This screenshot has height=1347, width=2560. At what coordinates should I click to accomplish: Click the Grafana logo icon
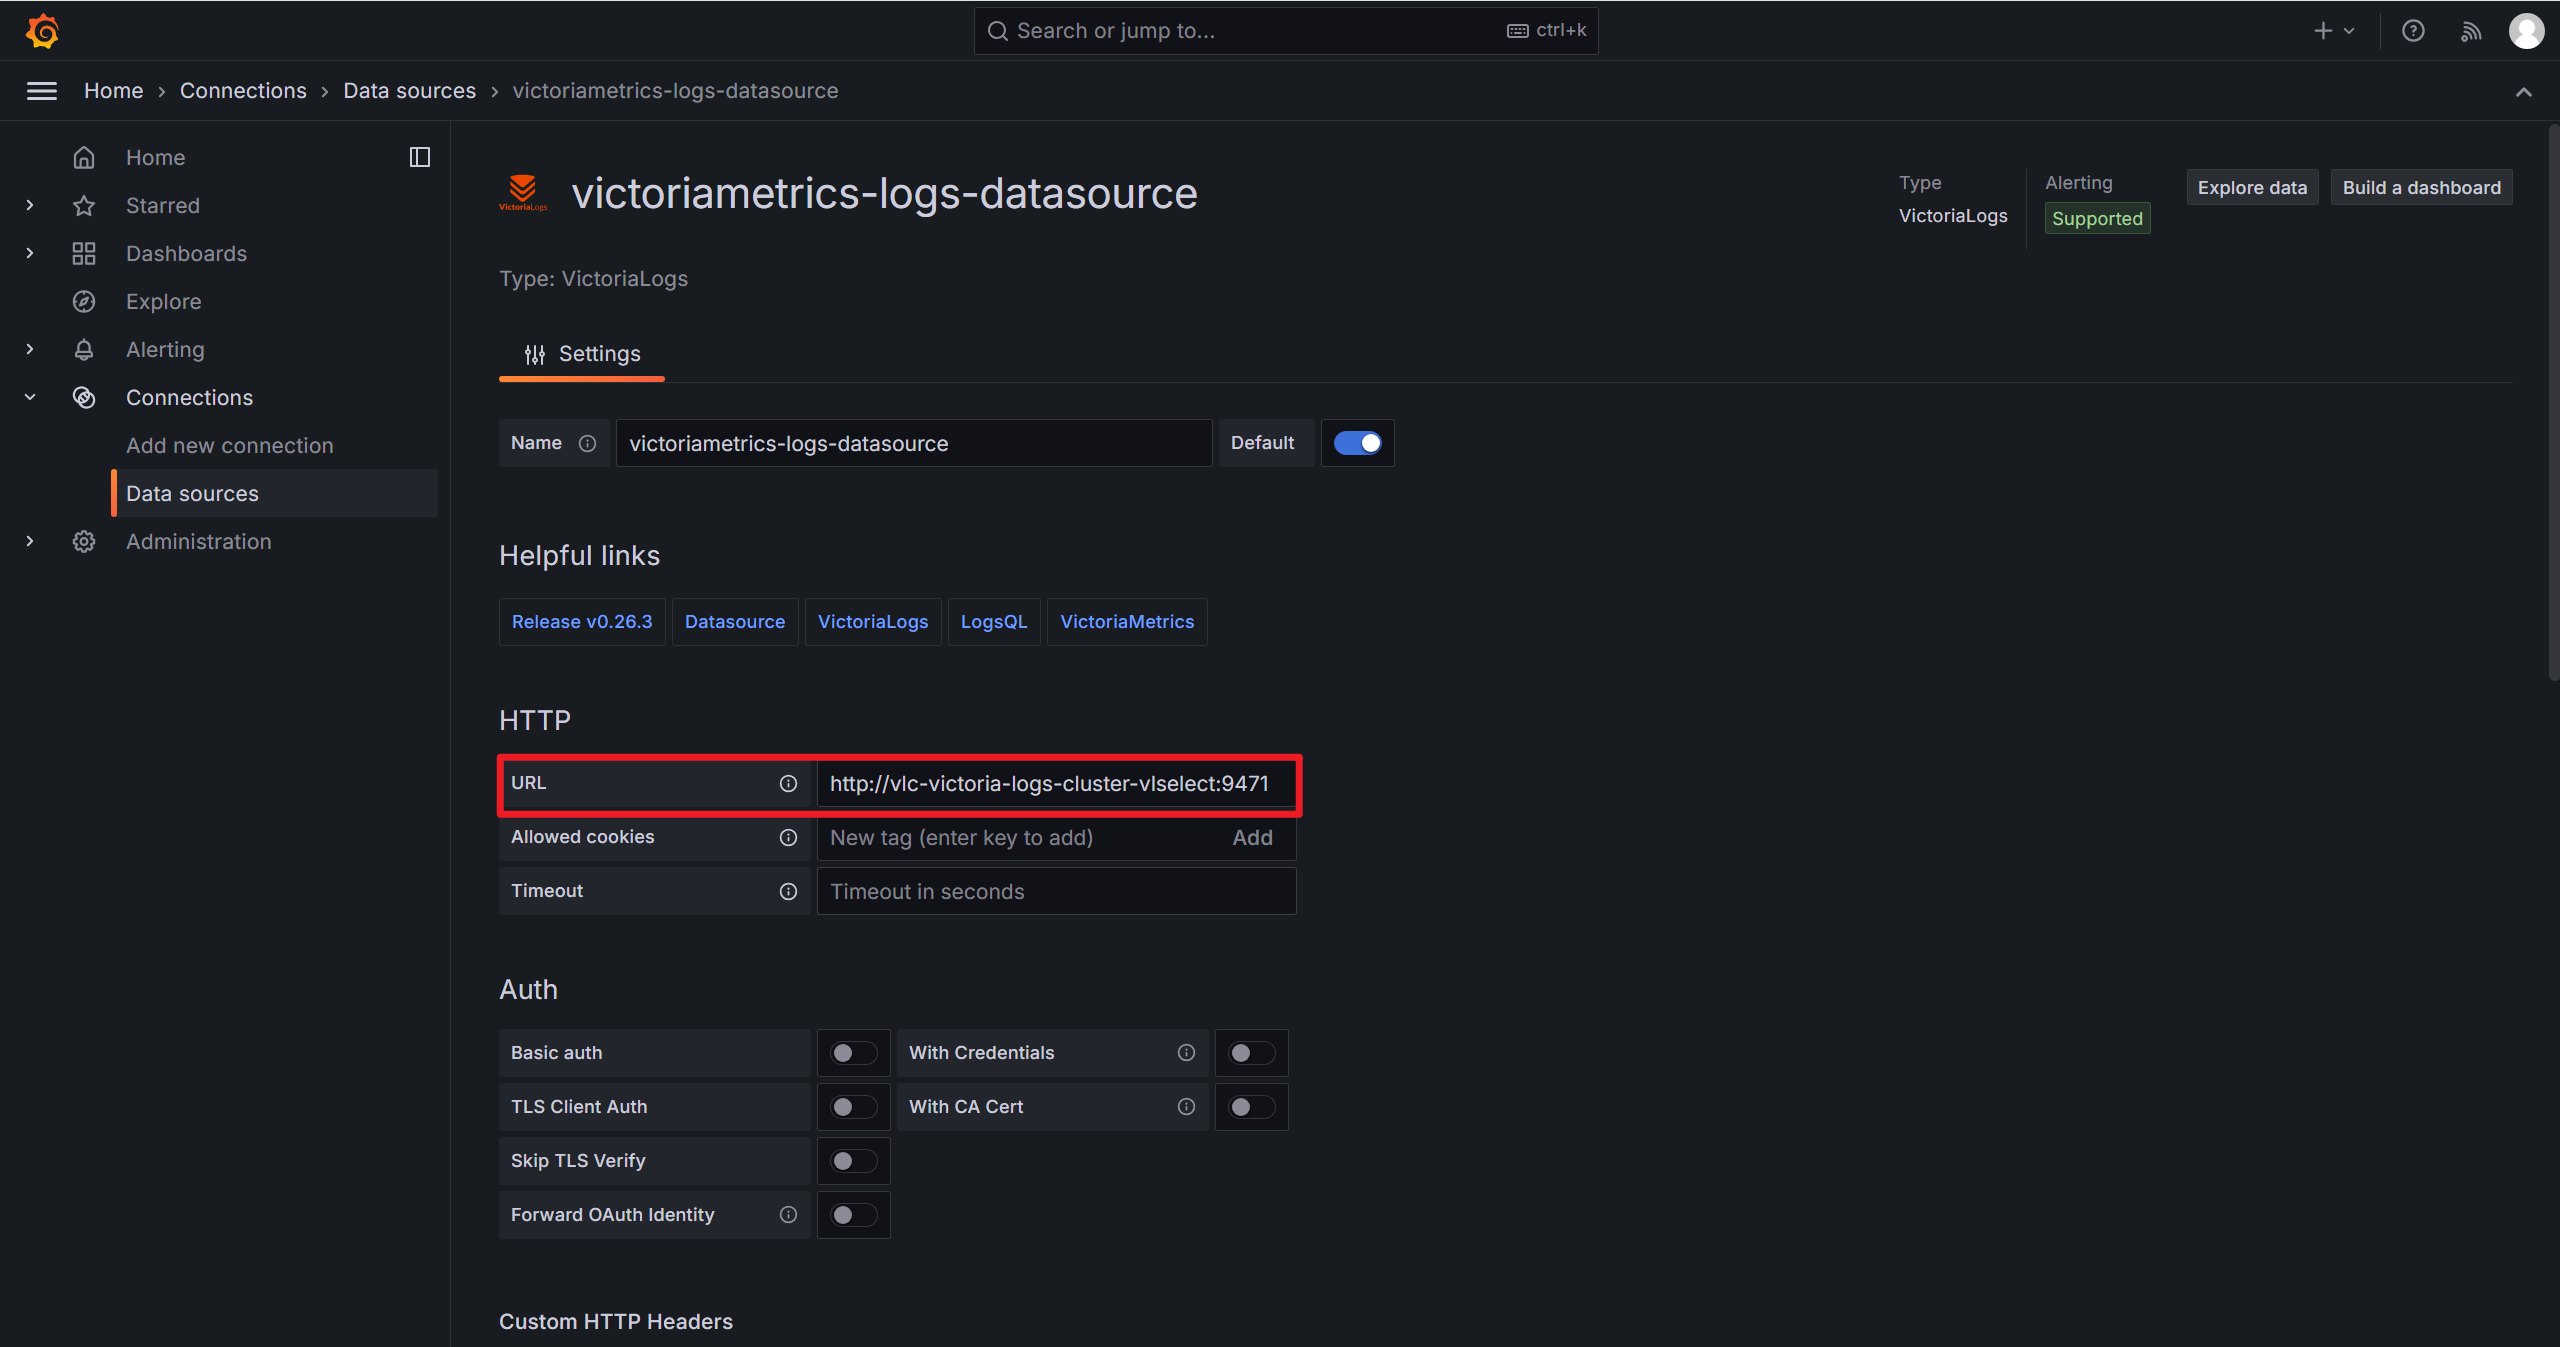[42, 31]
